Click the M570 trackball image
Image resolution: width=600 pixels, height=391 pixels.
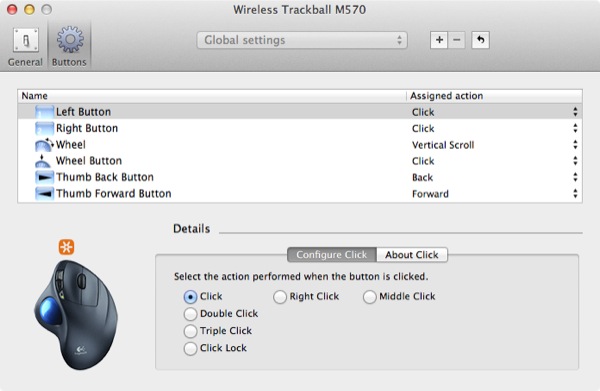tap(76, 315)
